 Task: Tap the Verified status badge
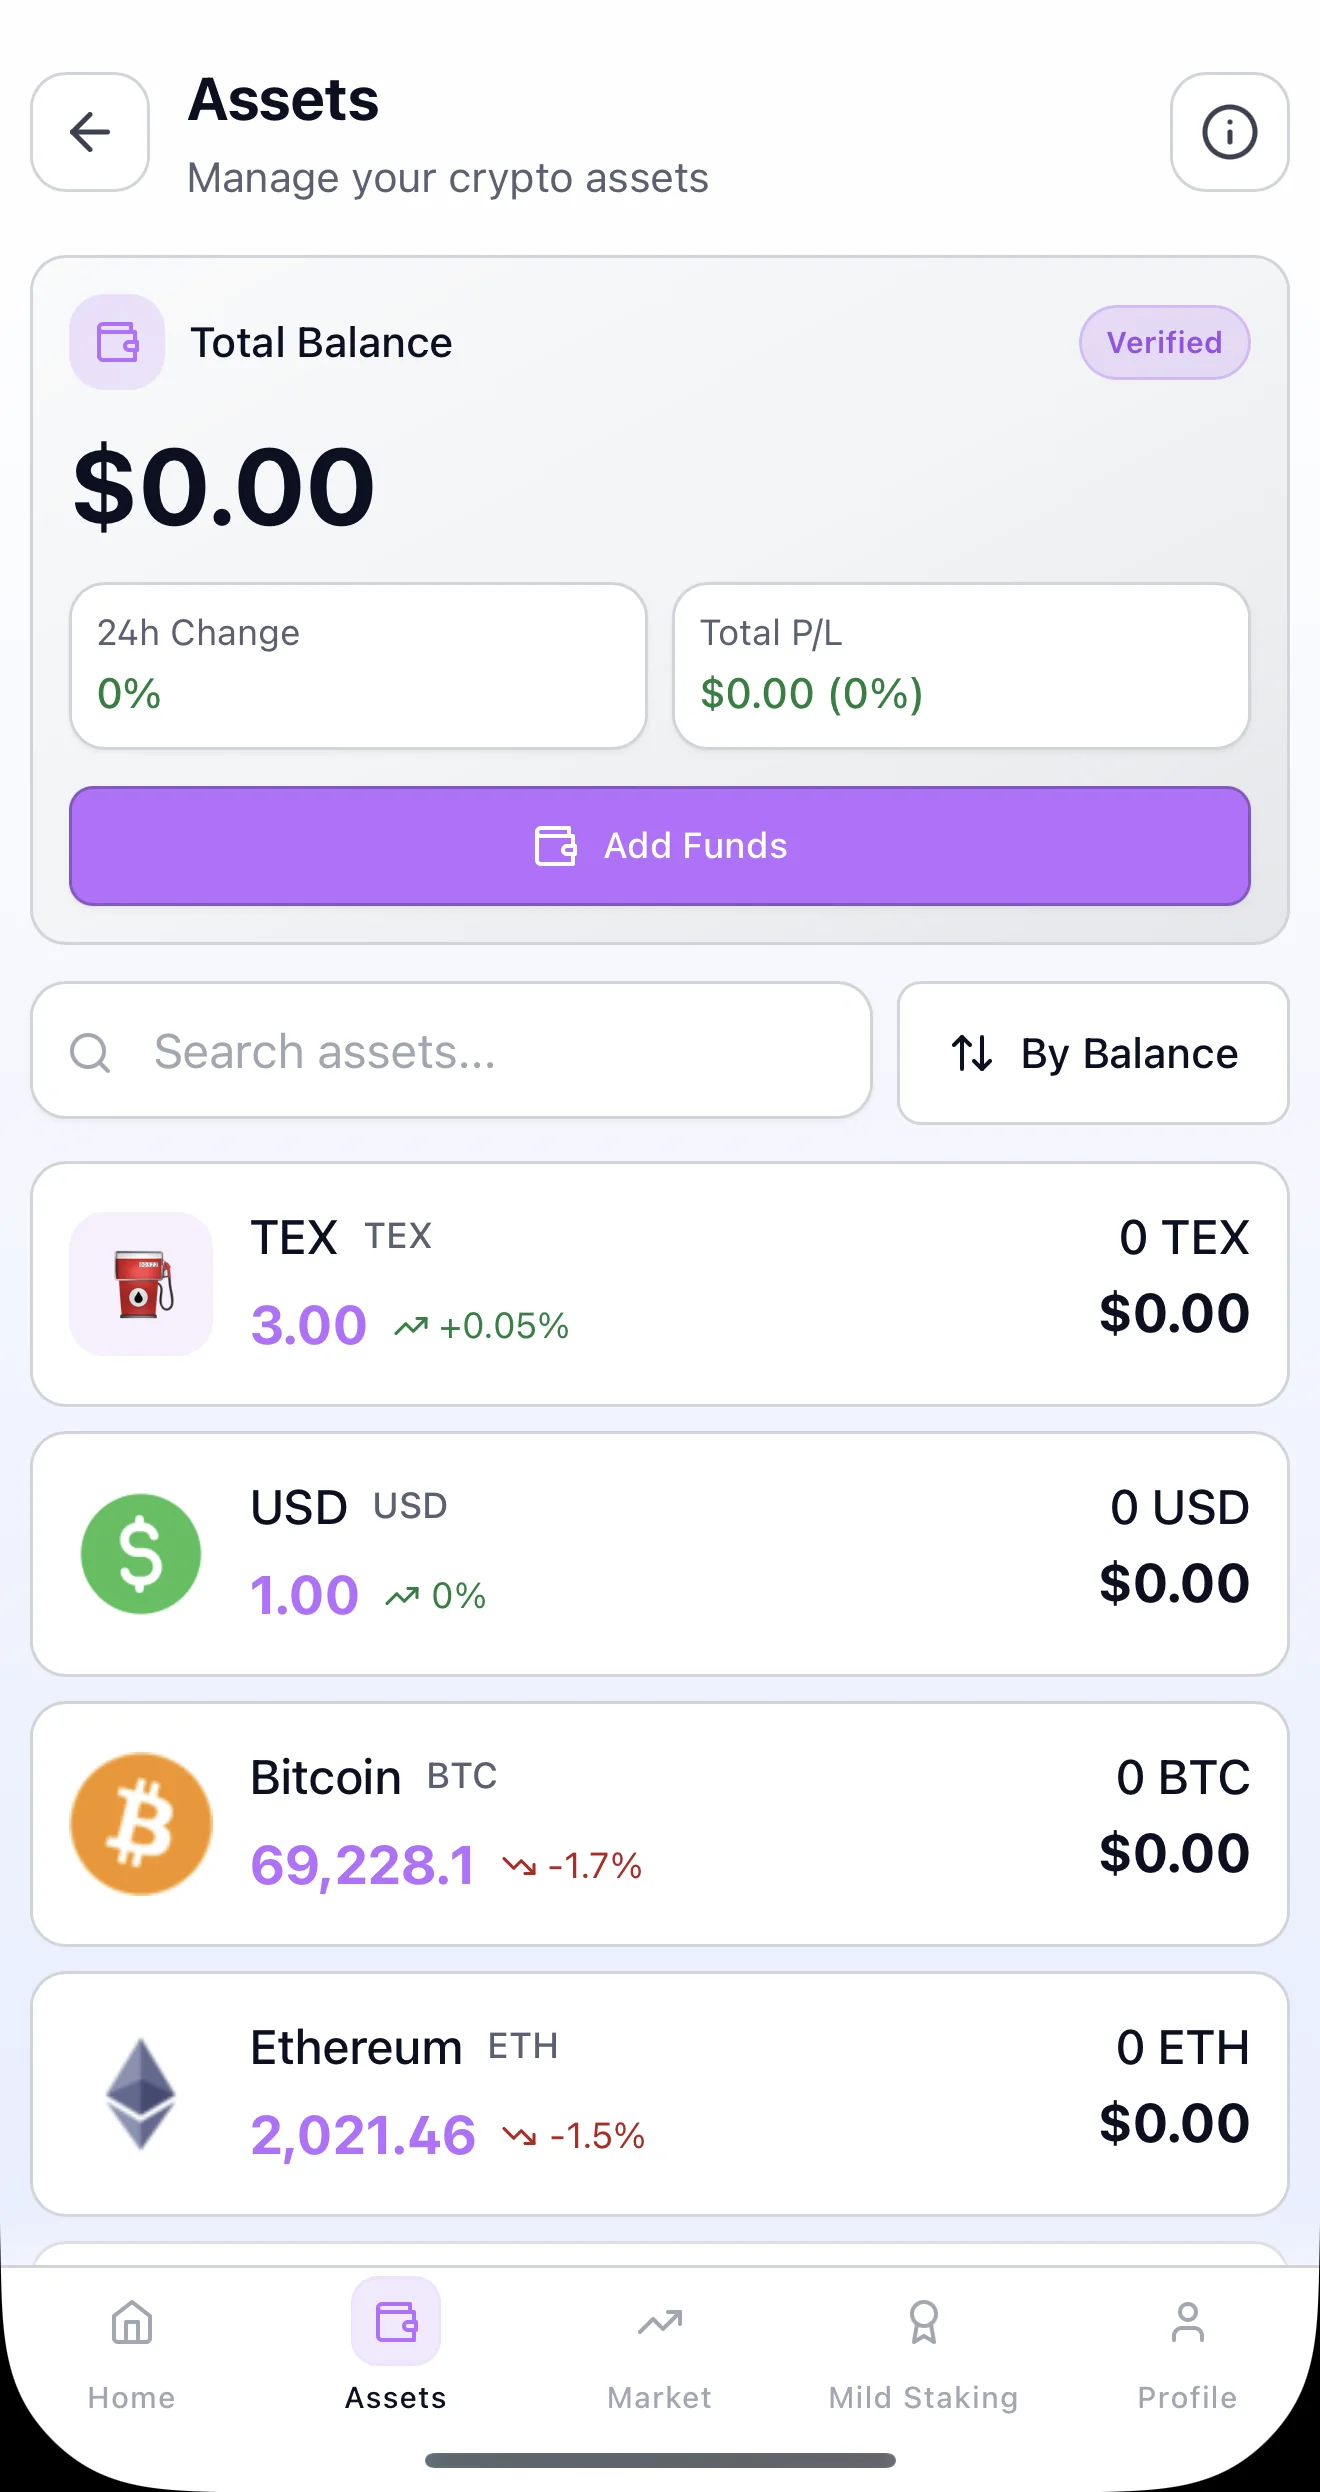[x=1164, y=342]
